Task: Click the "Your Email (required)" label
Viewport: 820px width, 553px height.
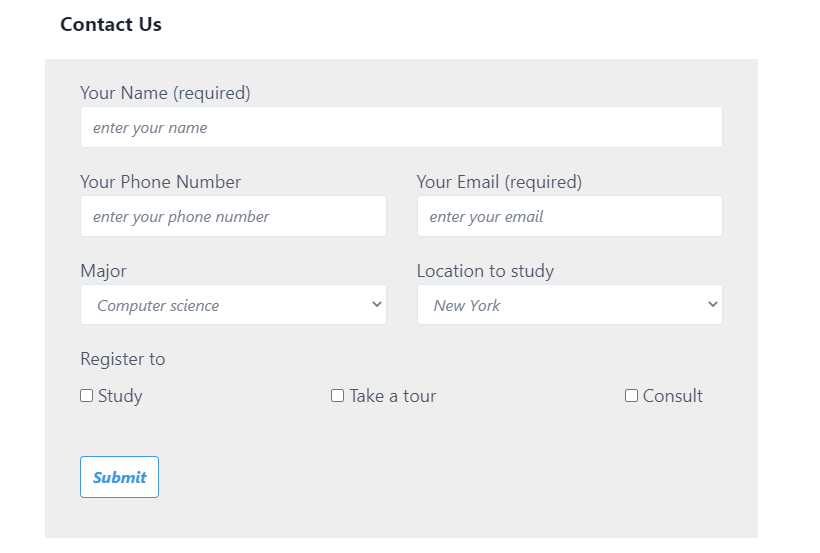Action: point(499,182)
